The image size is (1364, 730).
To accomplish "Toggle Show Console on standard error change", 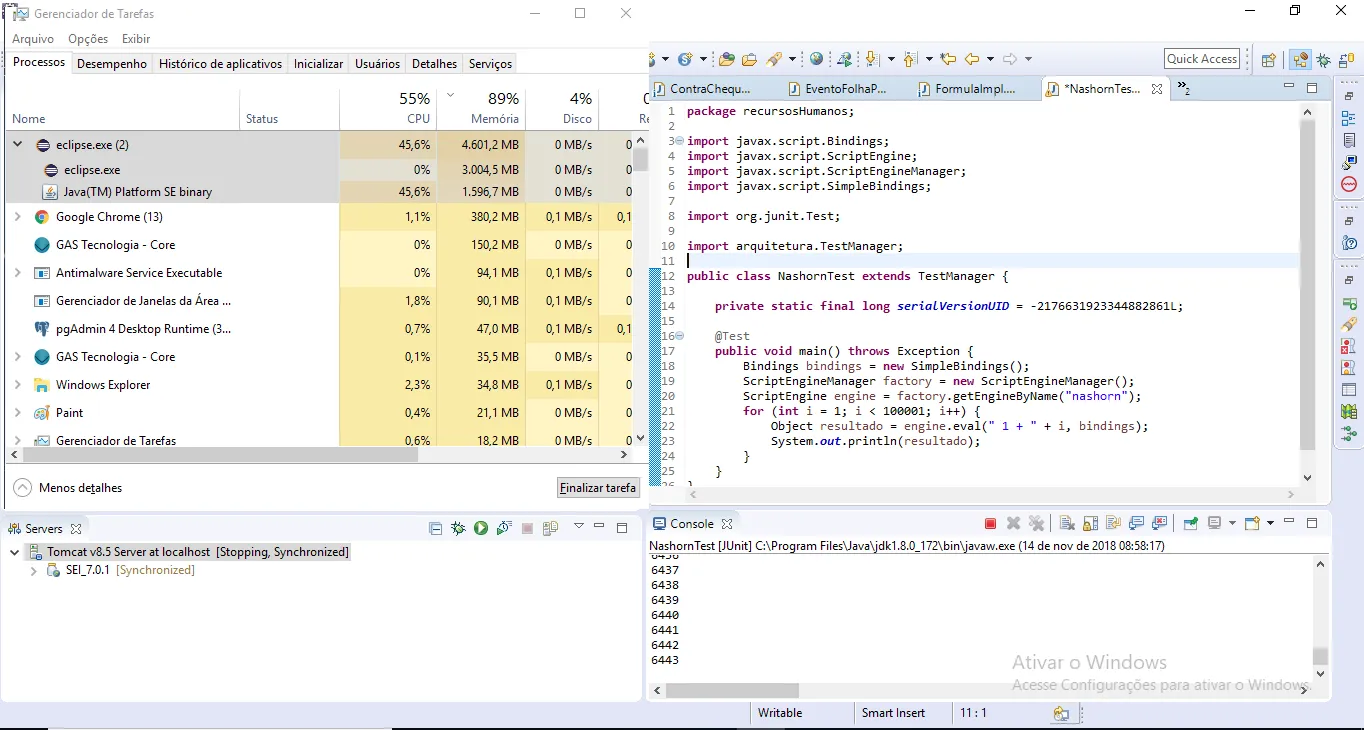I will pos(1159,523).
